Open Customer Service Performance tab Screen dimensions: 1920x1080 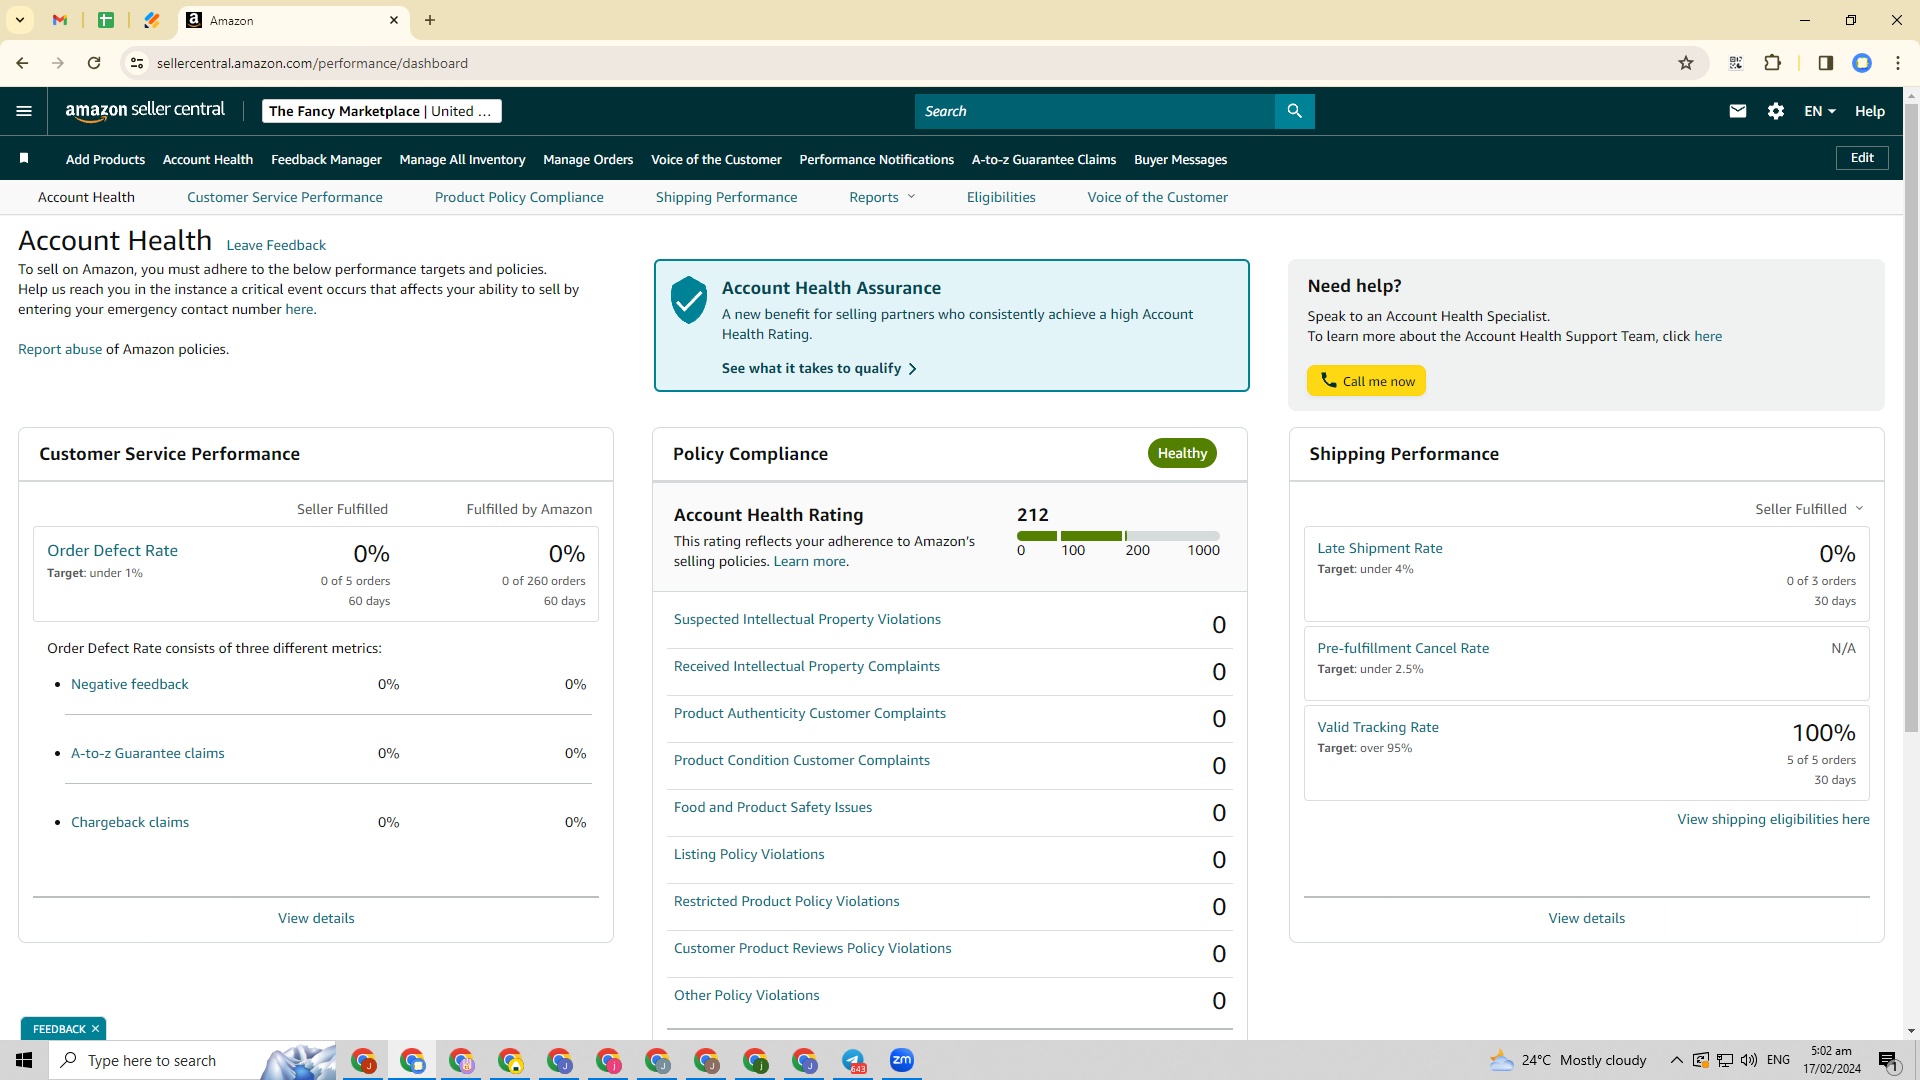[285, 197]
